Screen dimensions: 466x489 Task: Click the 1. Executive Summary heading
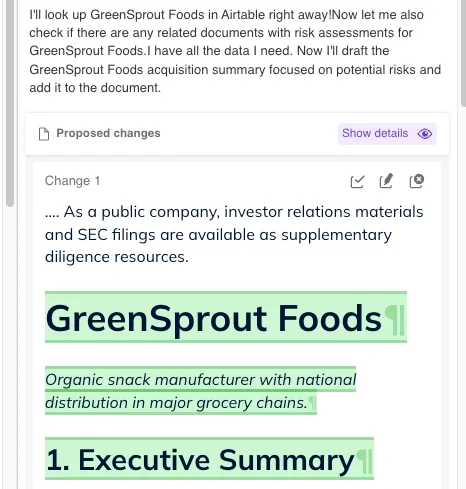point(200,460)
